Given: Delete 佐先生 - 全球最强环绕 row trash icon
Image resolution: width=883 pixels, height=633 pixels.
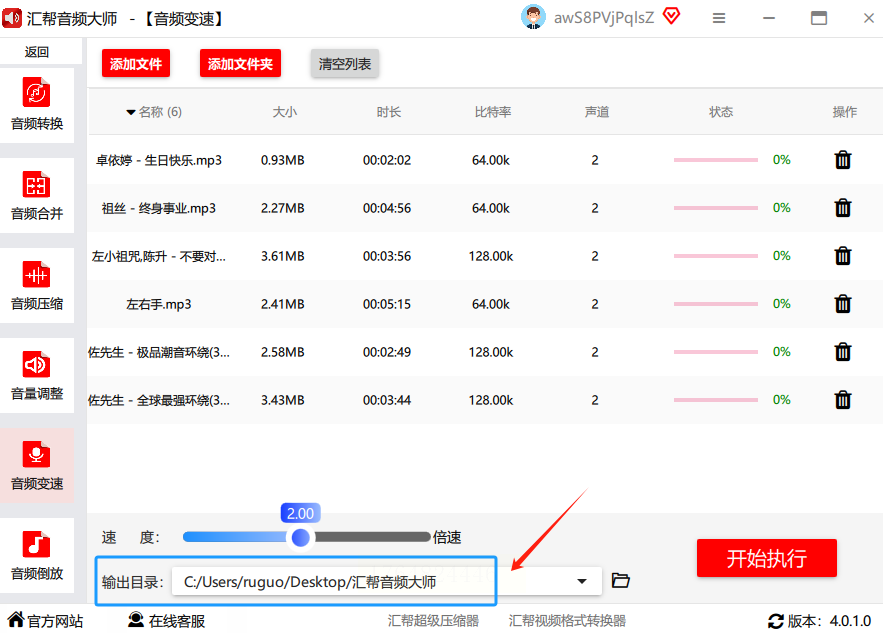Looking at the screenshot, I should click(842, 400).
